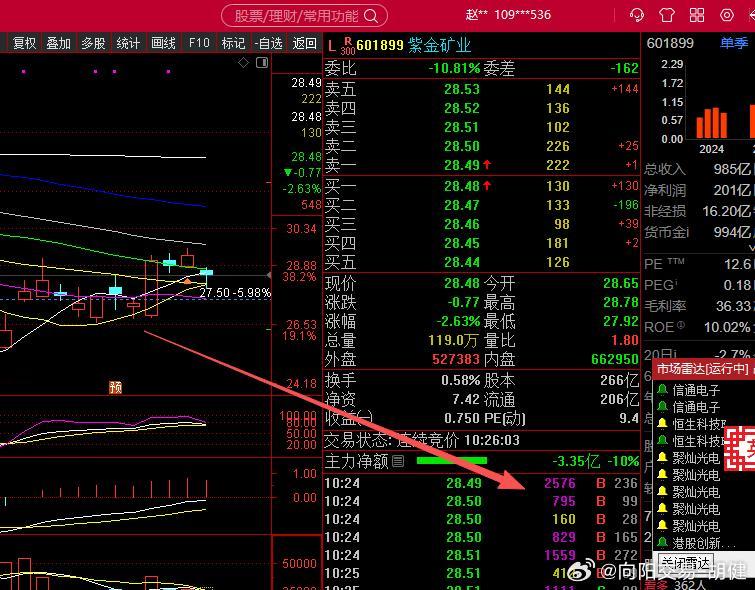Image resolution: width=755 pixels, height=590 pixels.
Task: Open the skin (shirt) icon
Action: 667,15
